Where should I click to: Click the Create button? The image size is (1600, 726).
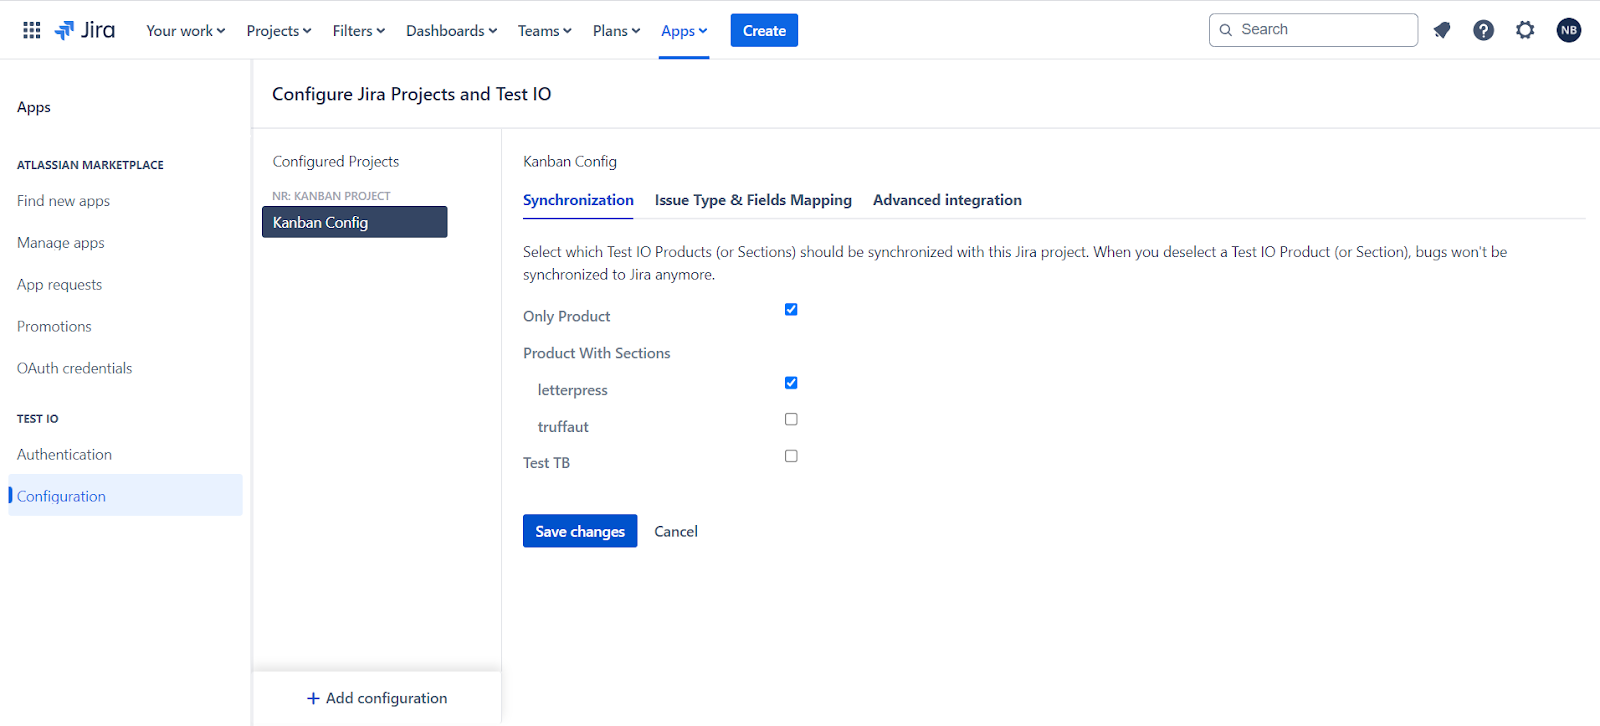(764, 30)
